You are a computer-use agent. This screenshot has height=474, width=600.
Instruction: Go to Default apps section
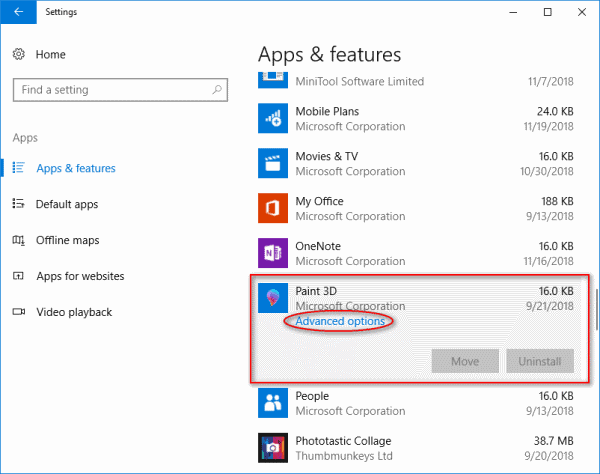[x=66, y=204]
